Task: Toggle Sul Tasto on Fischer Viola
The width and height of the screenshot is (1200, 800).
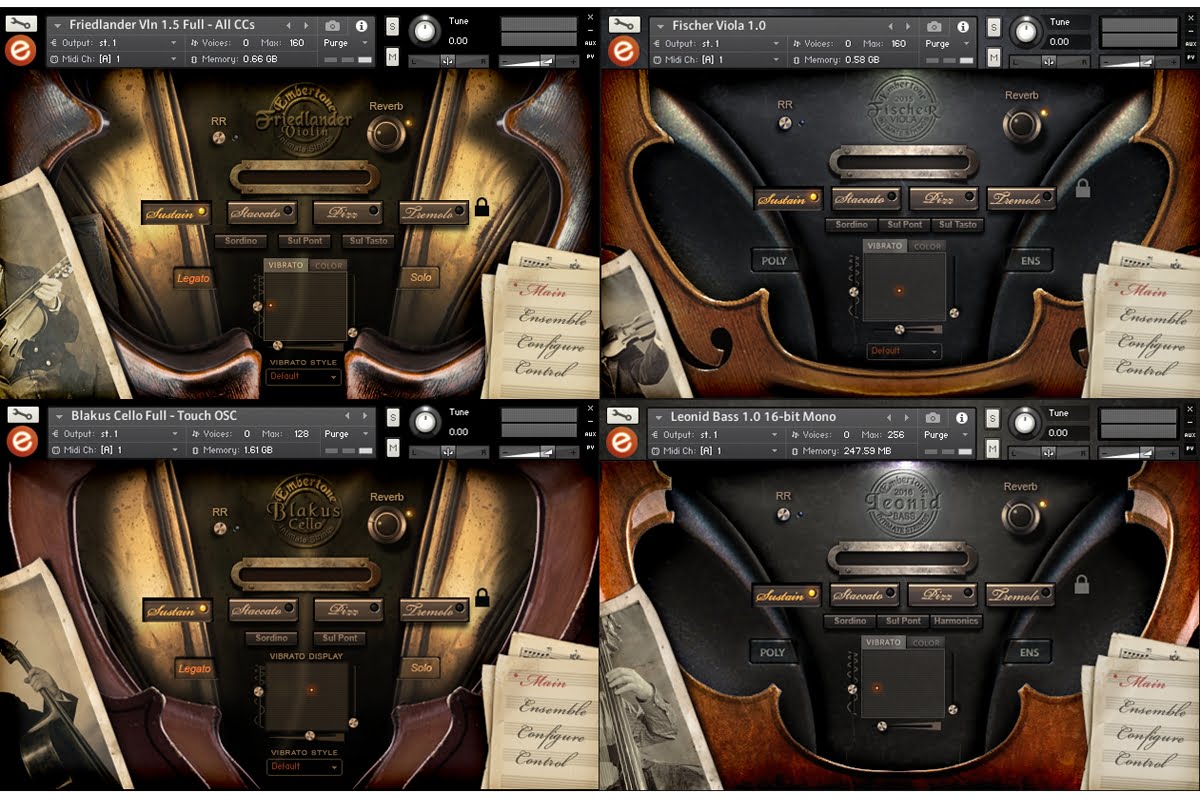Action: click(957, 225)
